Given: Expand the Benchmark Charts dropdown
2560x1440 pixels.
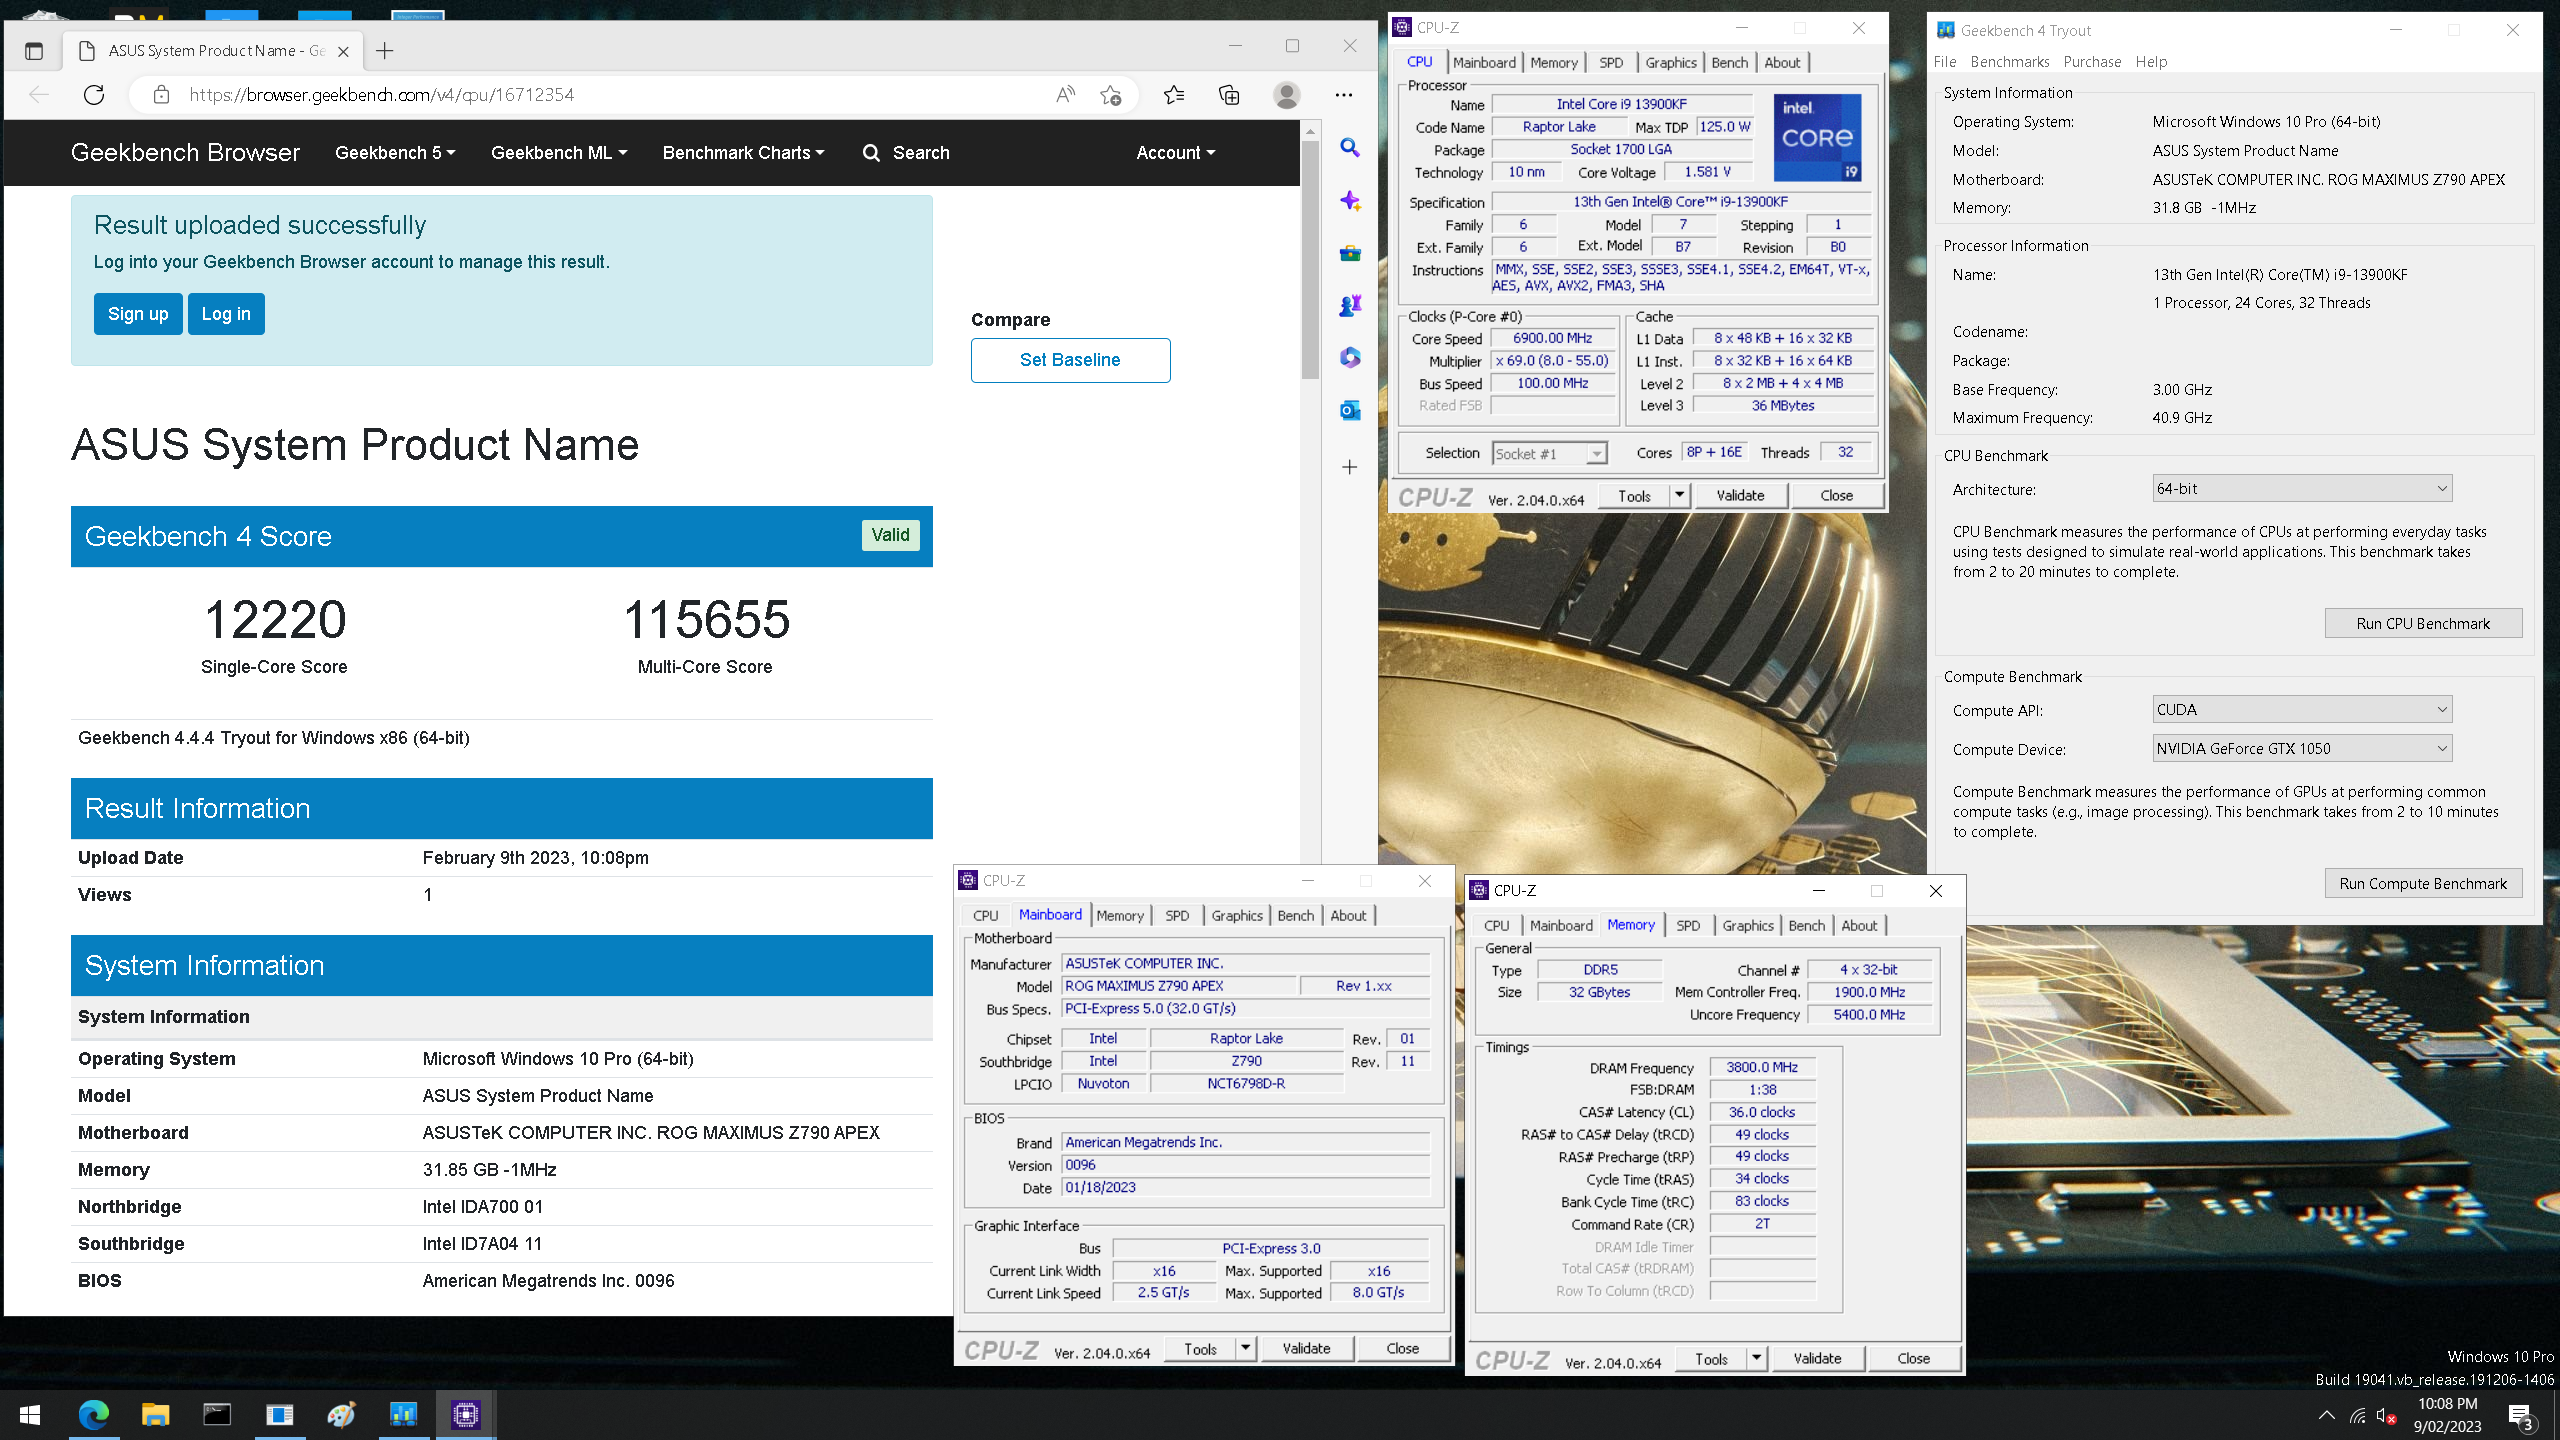Looking at the screenshot, I should click(x=743, y=153).
